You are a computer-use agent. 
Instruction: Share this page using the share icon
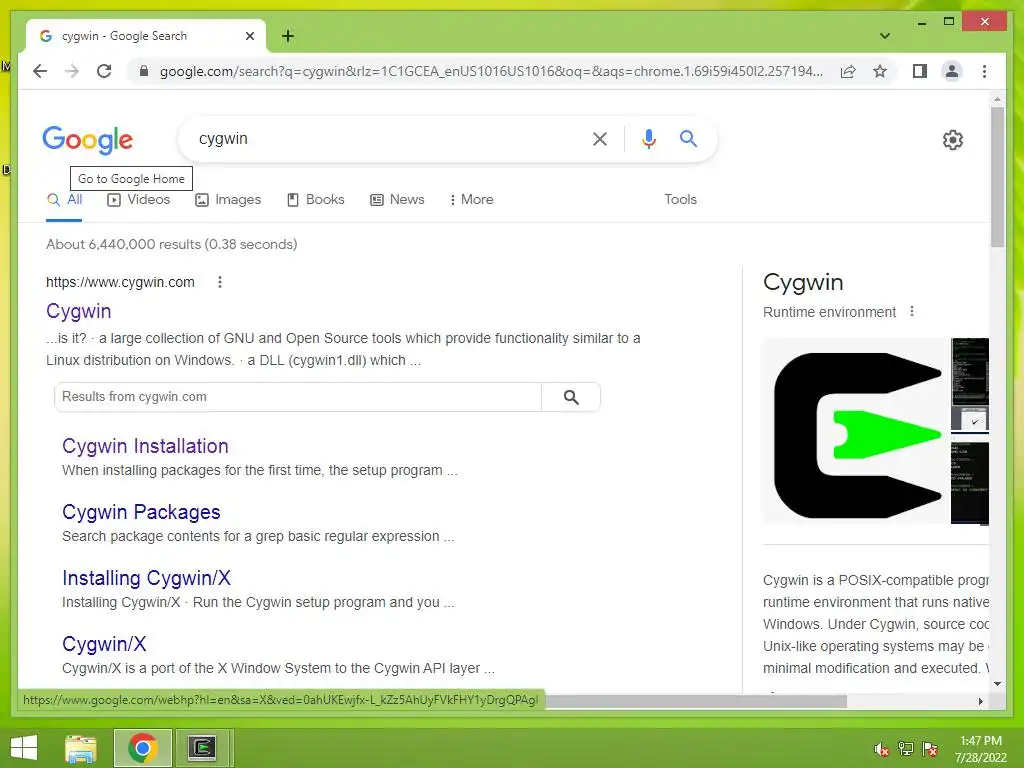pyautogui.click(x=848, y=71)
